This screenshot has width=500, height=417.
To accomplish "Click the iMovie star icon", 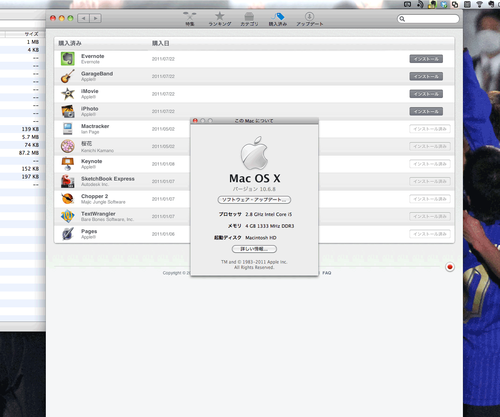I will click(68, 94).
